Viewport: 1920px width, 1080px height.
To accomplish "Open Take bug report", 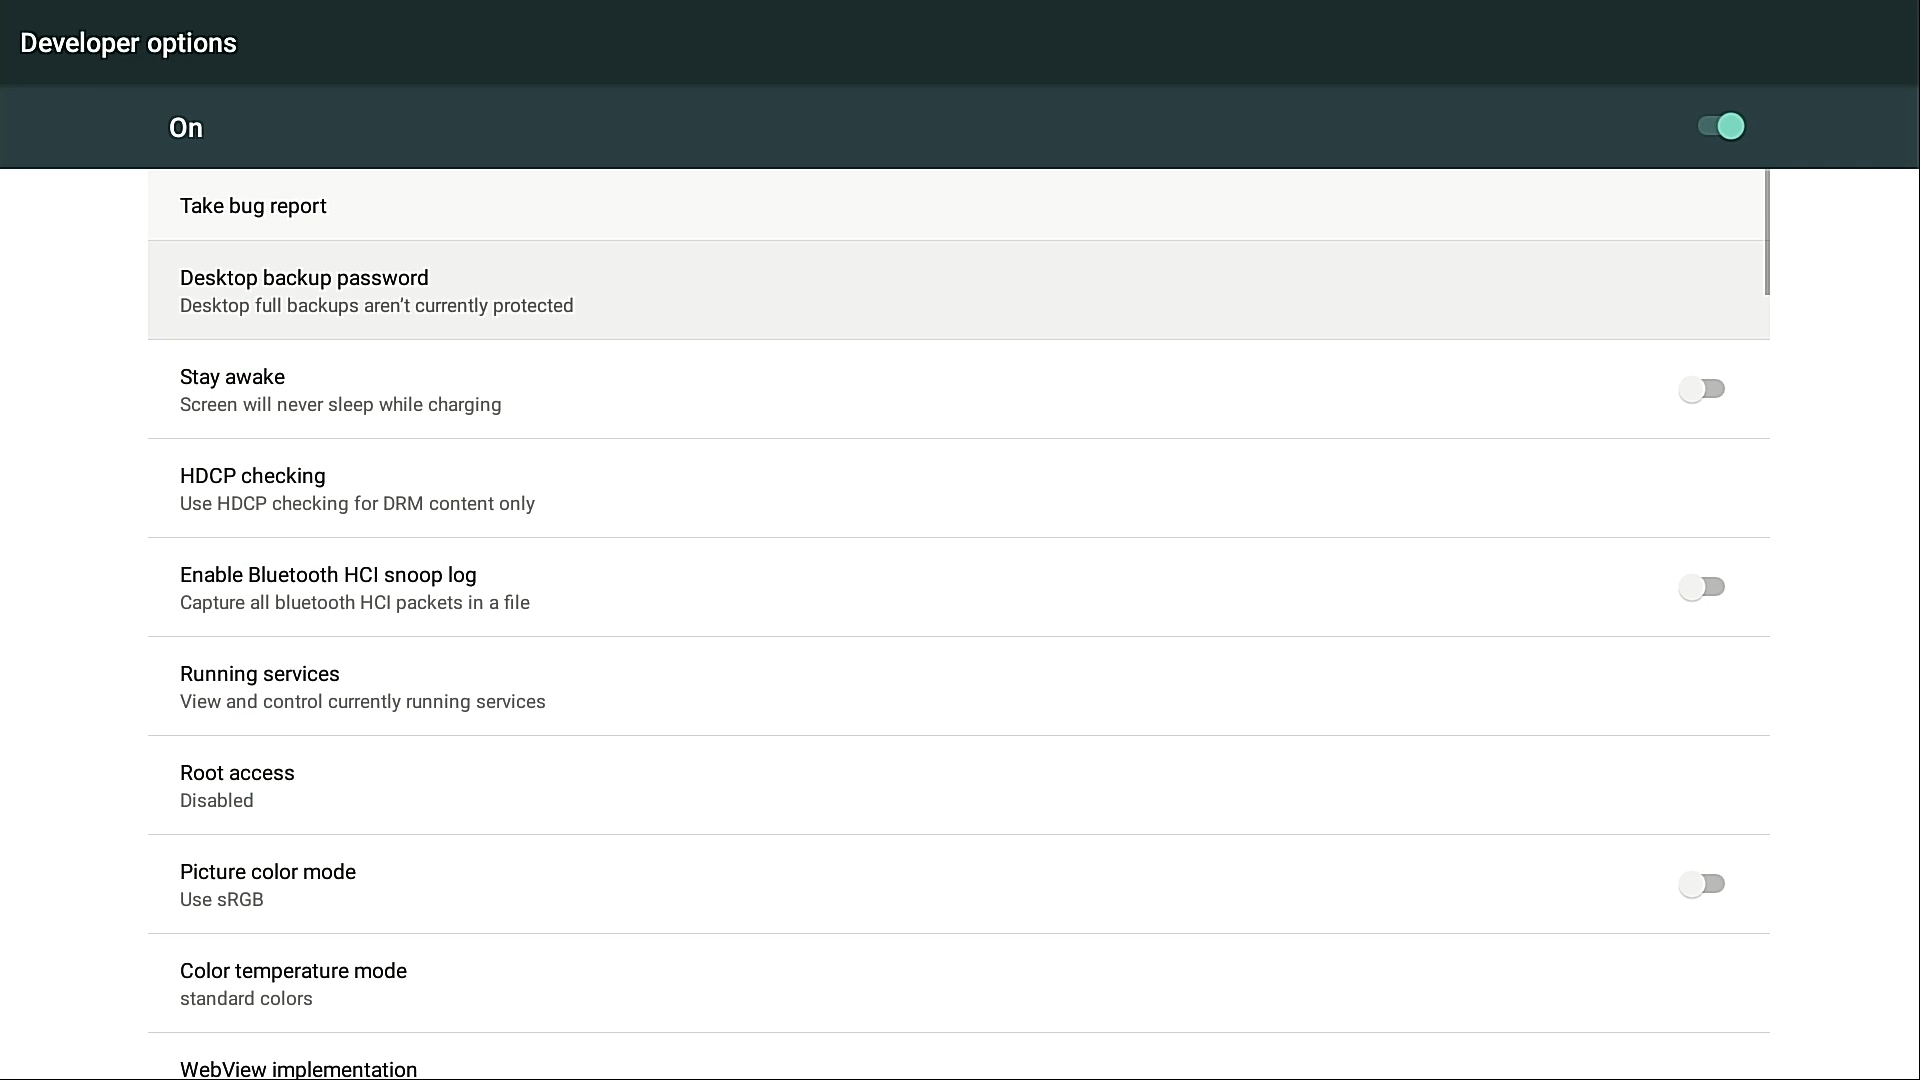I will click(x=253, y=206).
